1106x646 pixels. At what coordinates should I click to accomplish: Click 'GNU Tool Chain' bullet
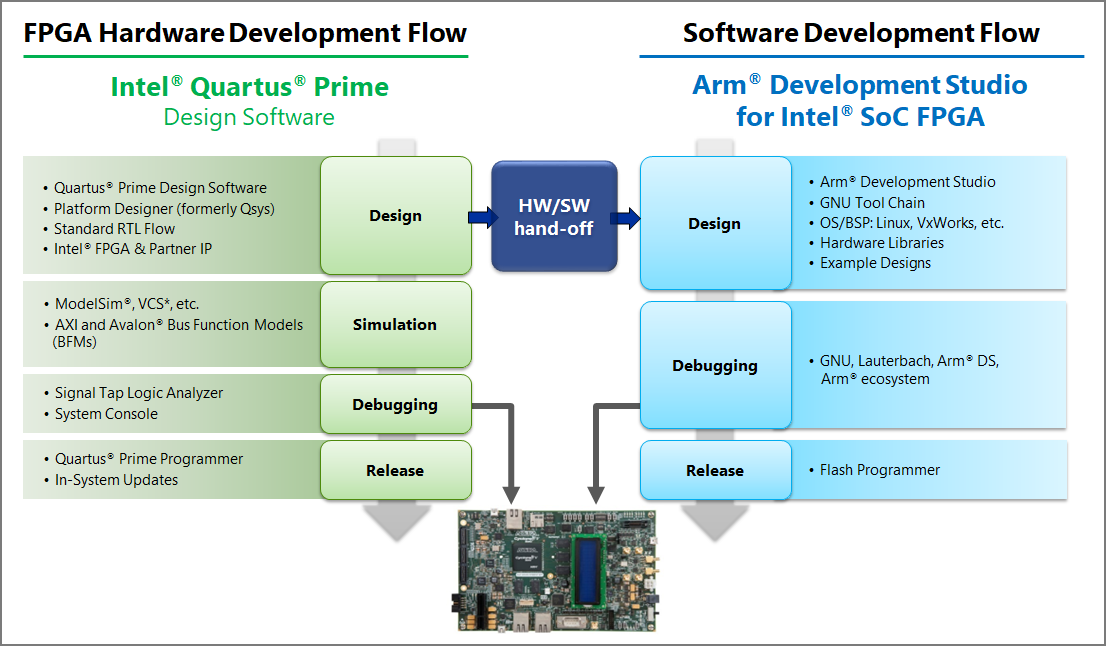point(872,203)
